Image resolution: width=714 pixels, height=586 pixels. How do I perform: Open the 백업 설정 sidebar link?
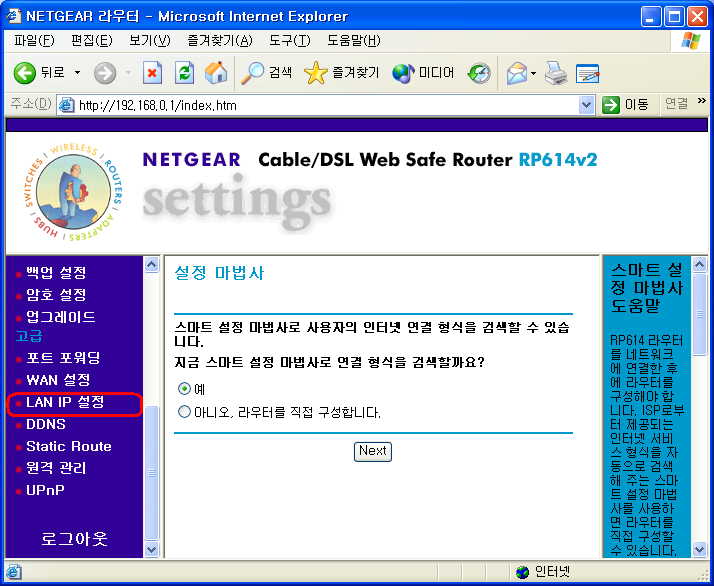coord(56,273)
